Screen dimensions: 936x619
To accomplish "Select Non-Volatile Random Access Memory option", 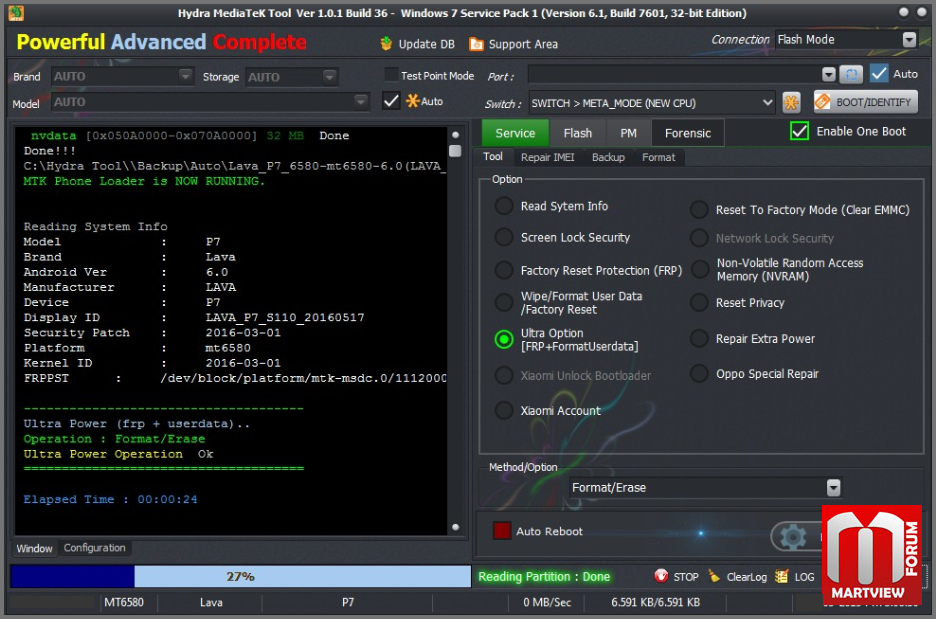I will pyautogui.click(x=699, y=269).
